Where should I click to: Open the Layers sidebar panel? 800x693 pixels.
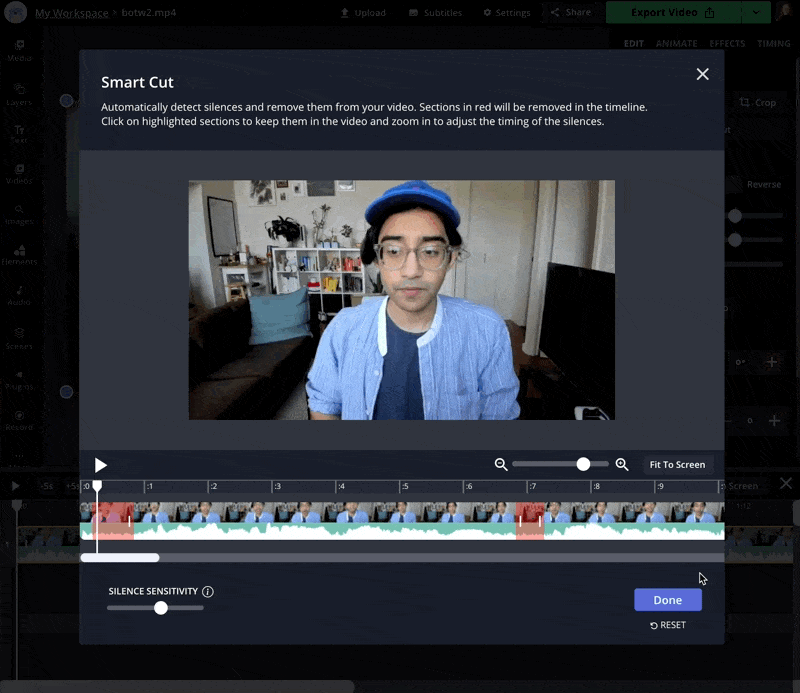coord(19,94)
